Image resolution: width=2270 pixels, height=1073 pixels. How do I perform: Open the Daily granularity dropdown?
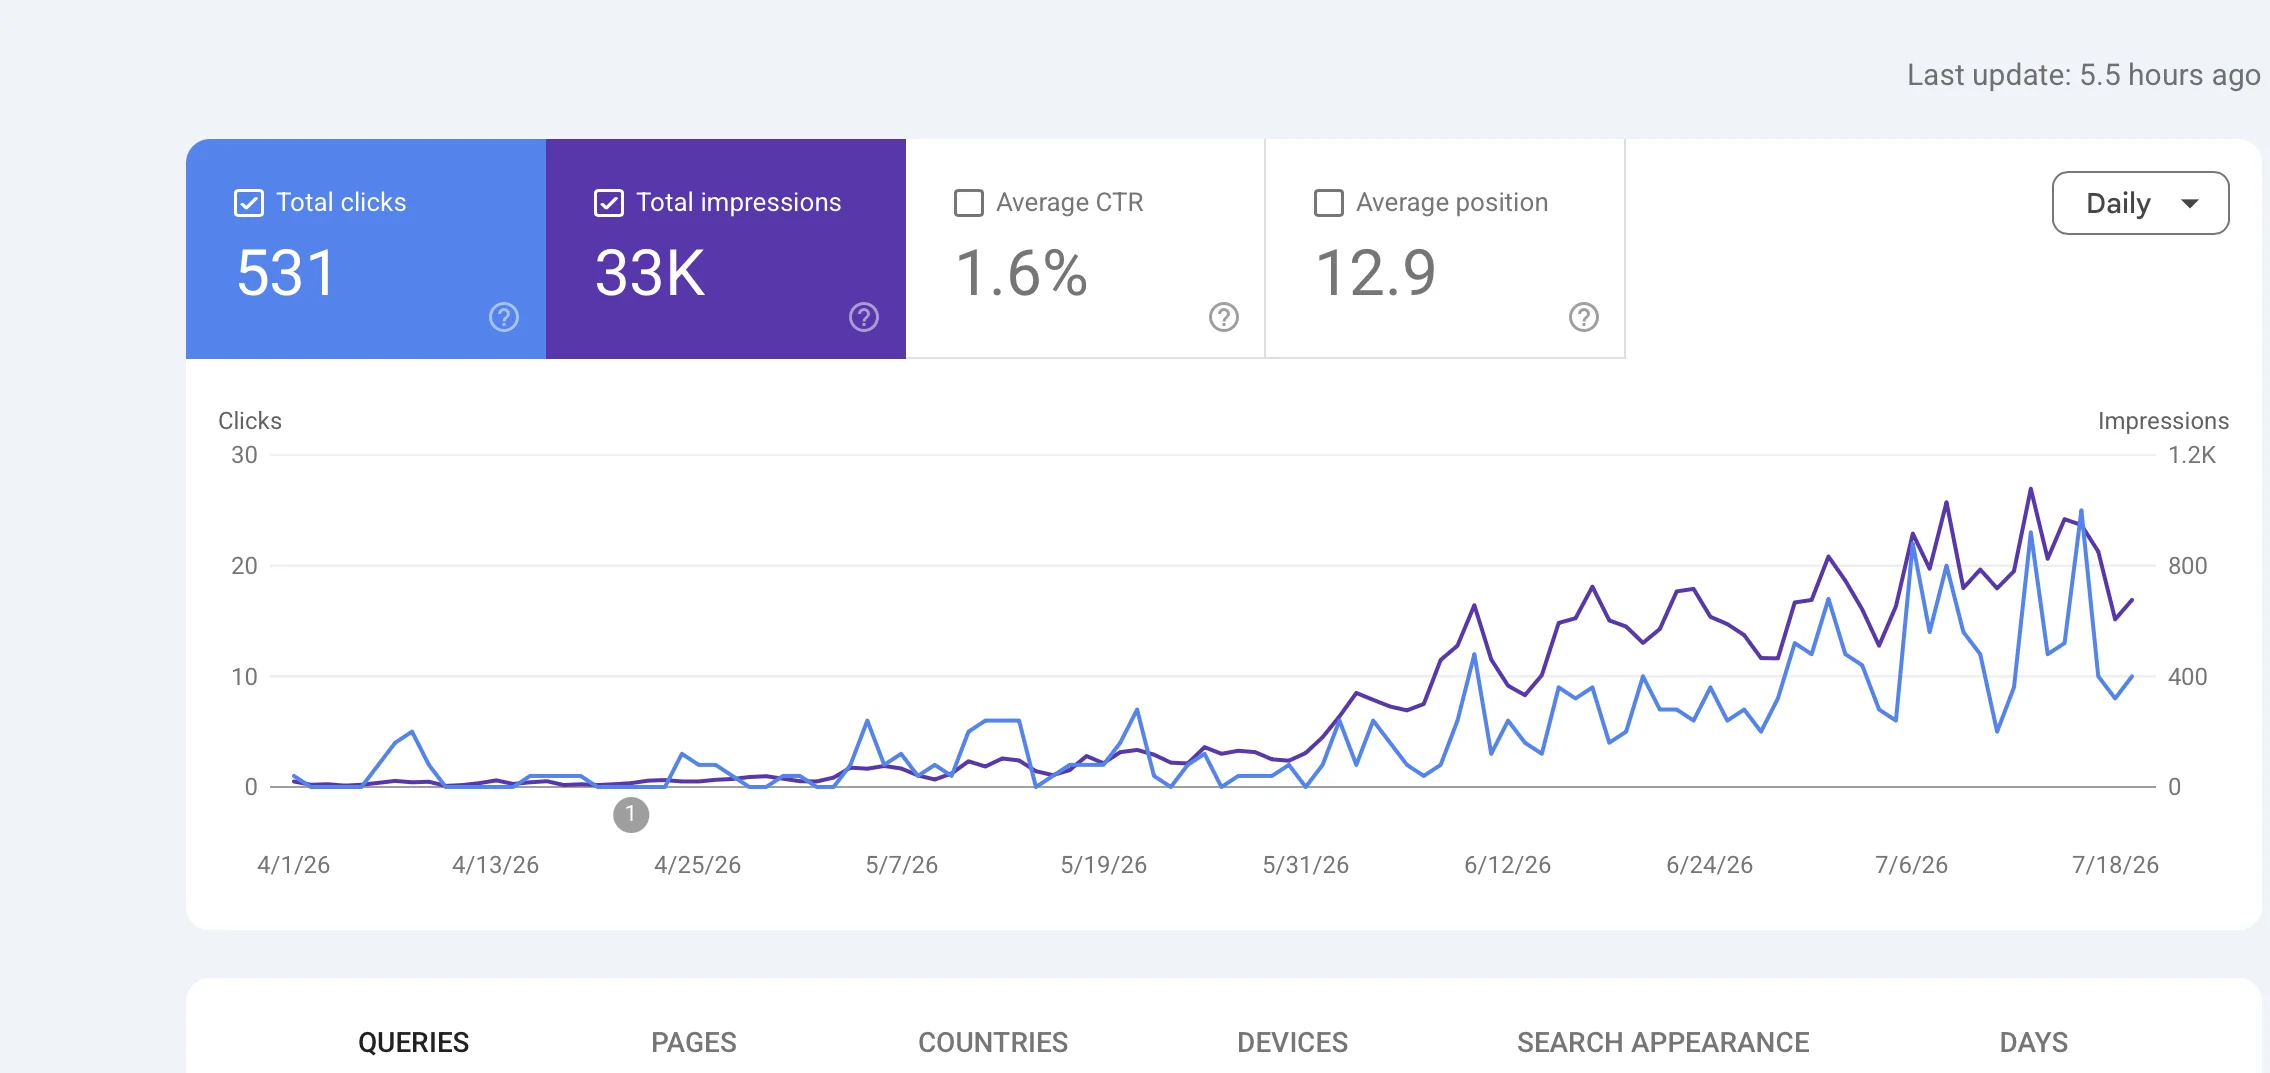pos(2140,203)
